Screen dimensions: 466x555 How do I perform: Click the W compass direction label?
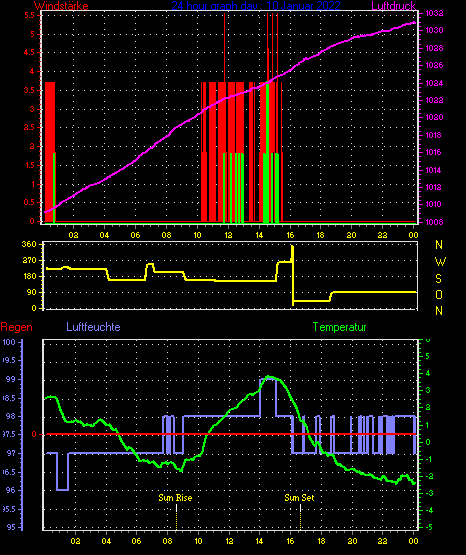pyautogui.click(x=440, y=262)
